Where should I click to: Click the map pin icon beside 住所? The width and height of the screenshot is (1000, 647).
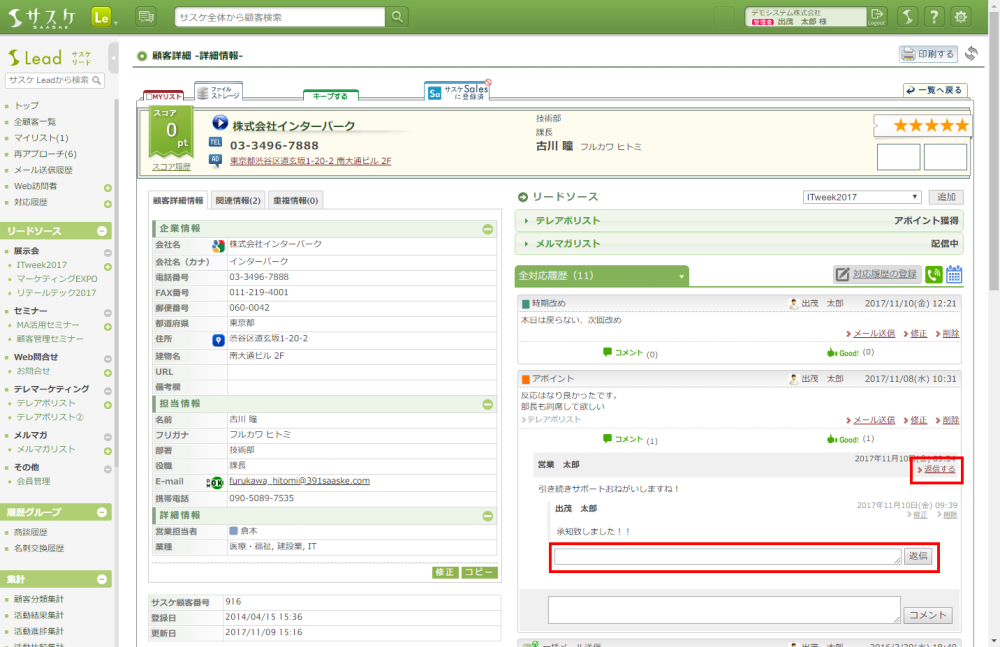[218, 340]
